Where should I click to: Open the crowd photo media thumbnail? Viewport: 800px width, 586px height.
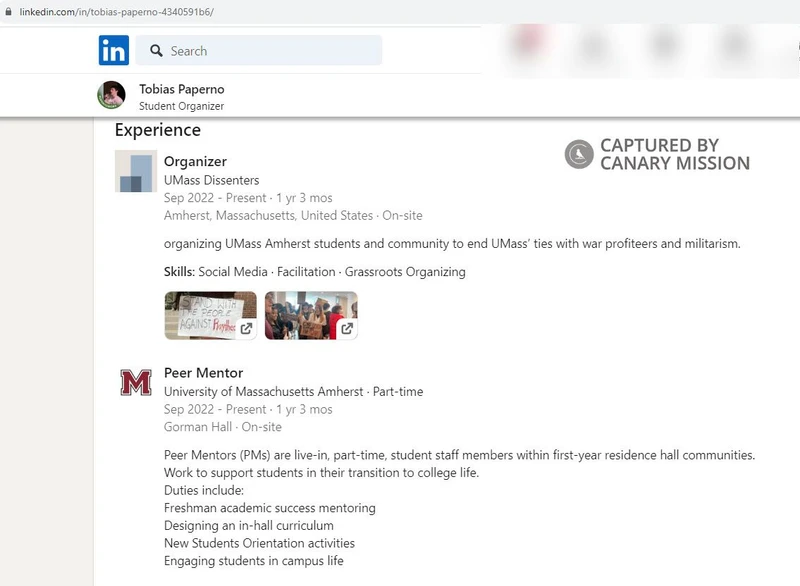click(x=311, y=315)
